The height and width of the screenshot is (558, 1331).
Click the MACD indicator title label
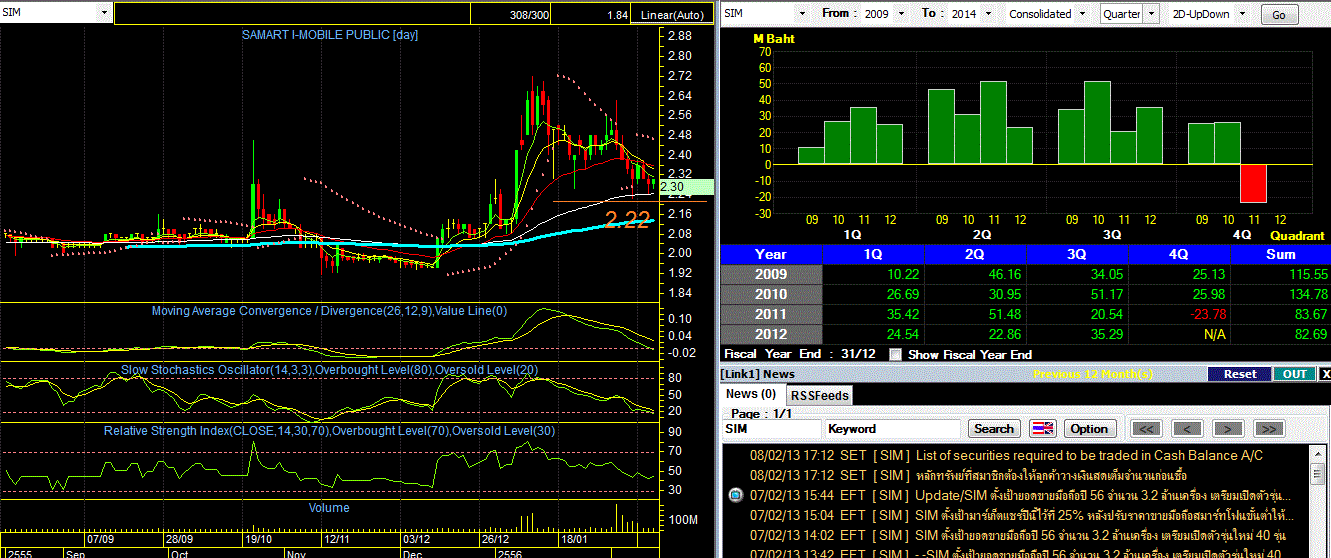[x=329, y=311]
